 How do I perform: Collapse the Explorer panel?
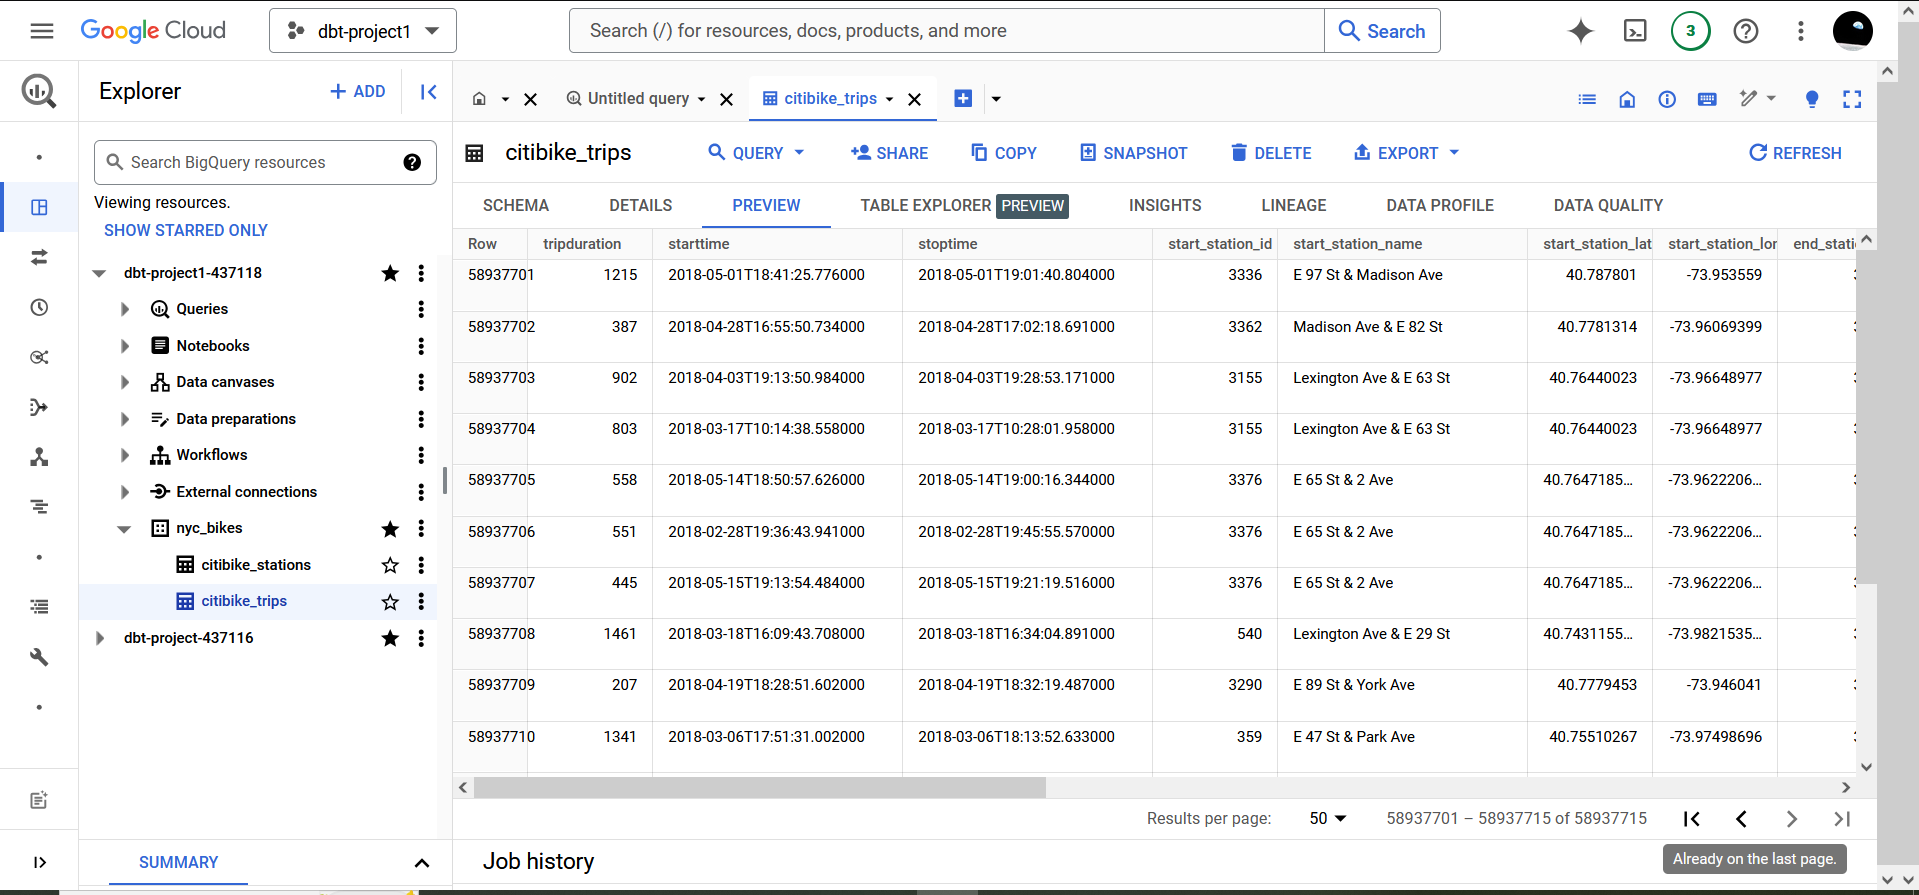tap(428, 92)
